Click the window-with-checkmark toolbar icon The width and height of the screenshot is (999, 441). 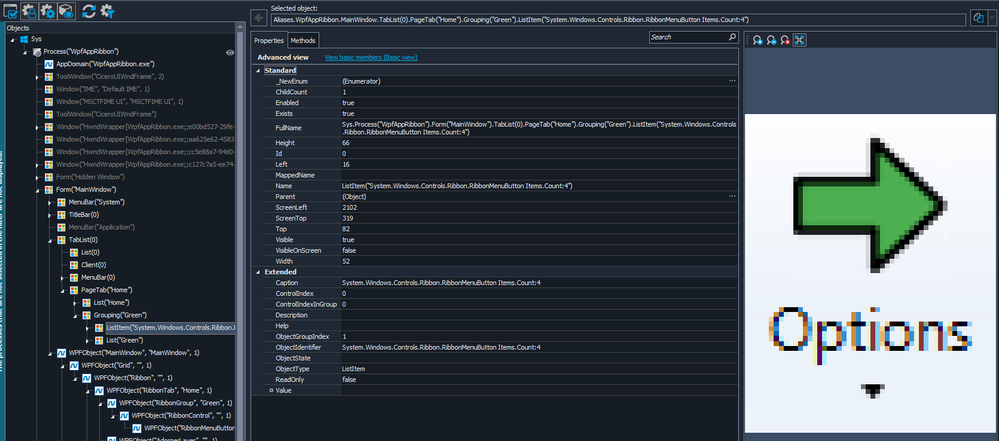(x=11, y=10)
